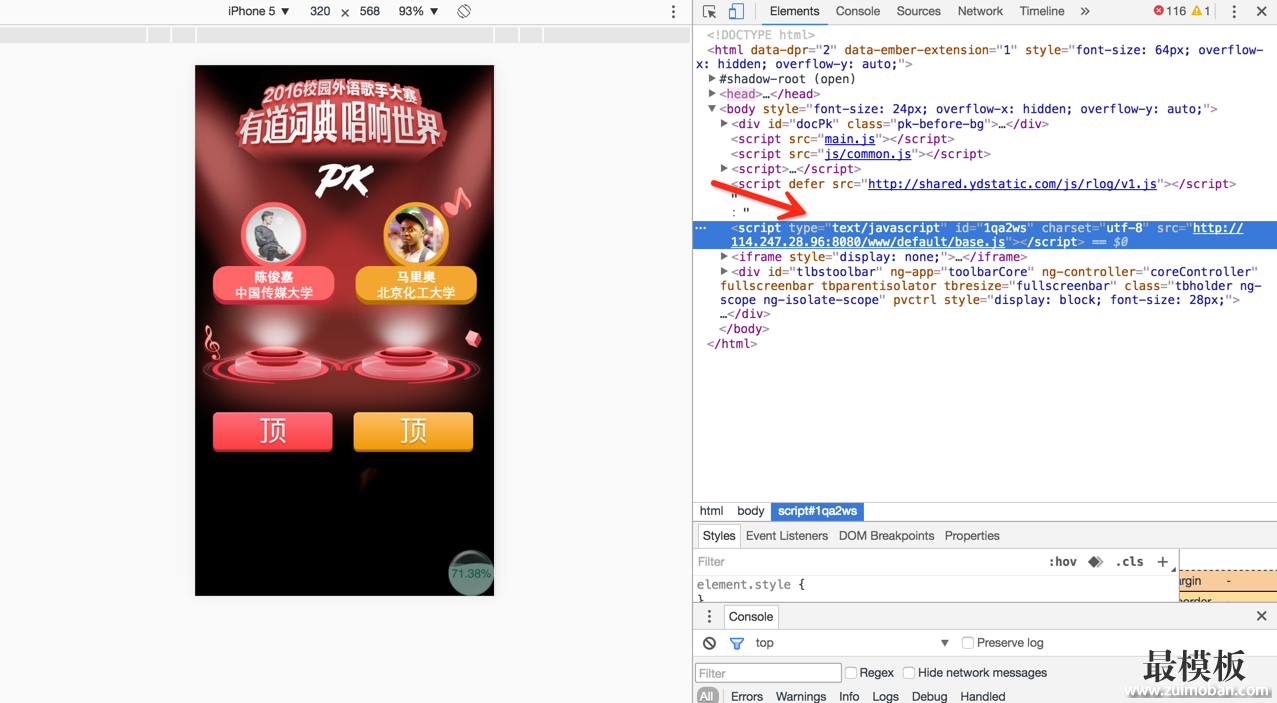Select body breadcrumb
1277x703 pixels.
pyautogui.click(x=750, y=511)
